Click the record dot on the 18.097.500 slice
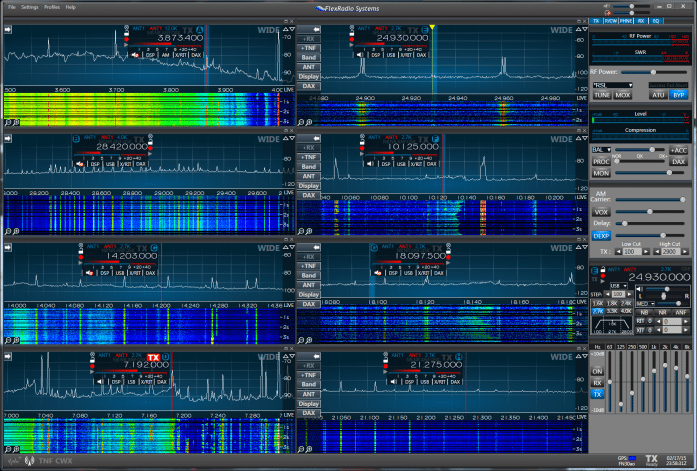697x471 pixels. coord(449,257)
